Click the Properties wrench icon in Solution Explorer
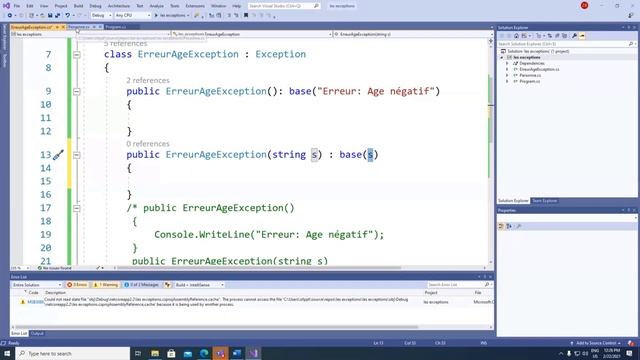640x360 pixels. coord(574,36)
